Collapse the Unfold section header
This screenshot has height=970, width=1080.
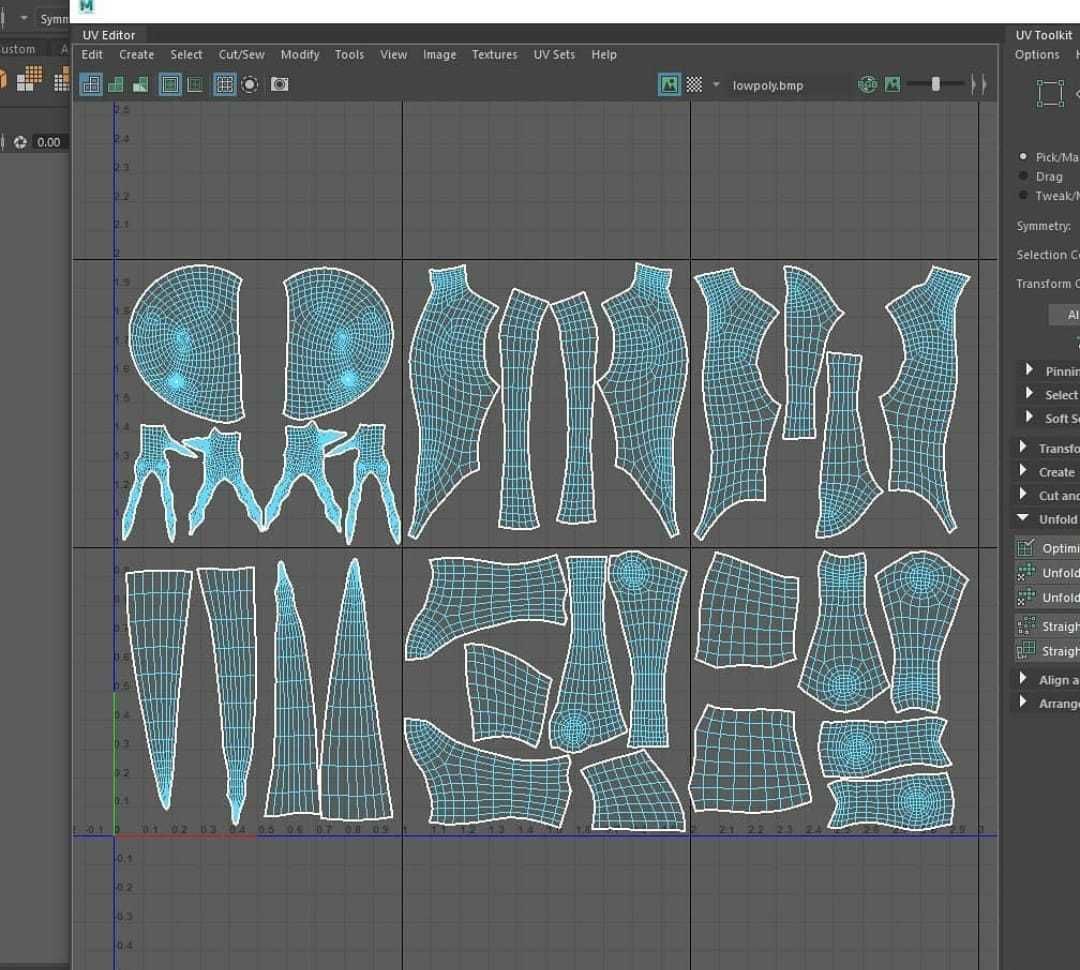(1023, 517)
